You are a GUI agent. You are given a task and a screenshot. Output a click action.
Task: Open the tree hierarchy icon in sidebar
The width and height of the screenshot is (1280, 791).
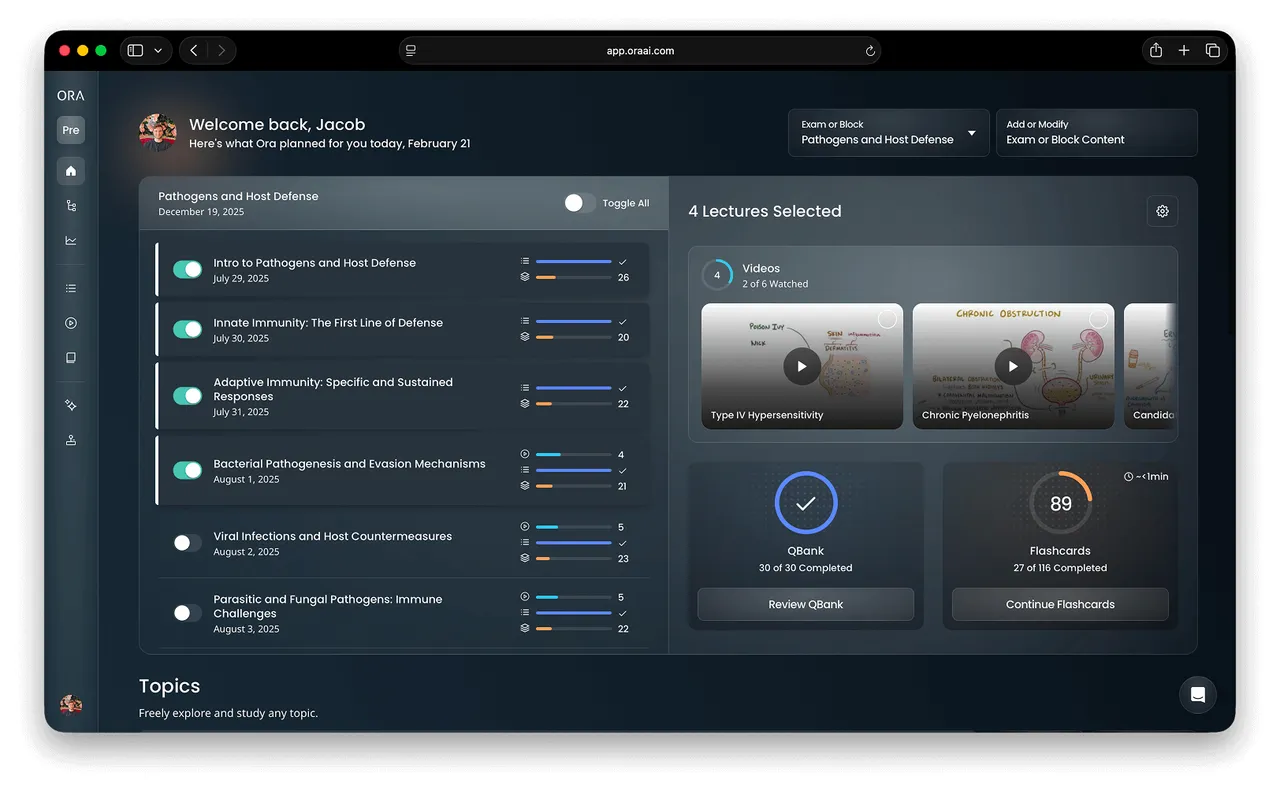click(x=70, y=206)
